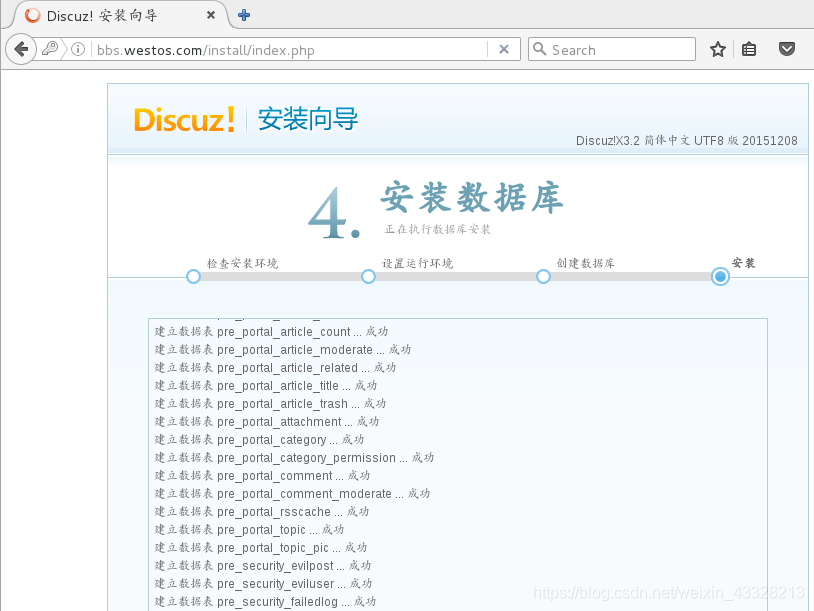
Task: Click log line pre_portal_comment ... 成功
Action: coord(262,476)
